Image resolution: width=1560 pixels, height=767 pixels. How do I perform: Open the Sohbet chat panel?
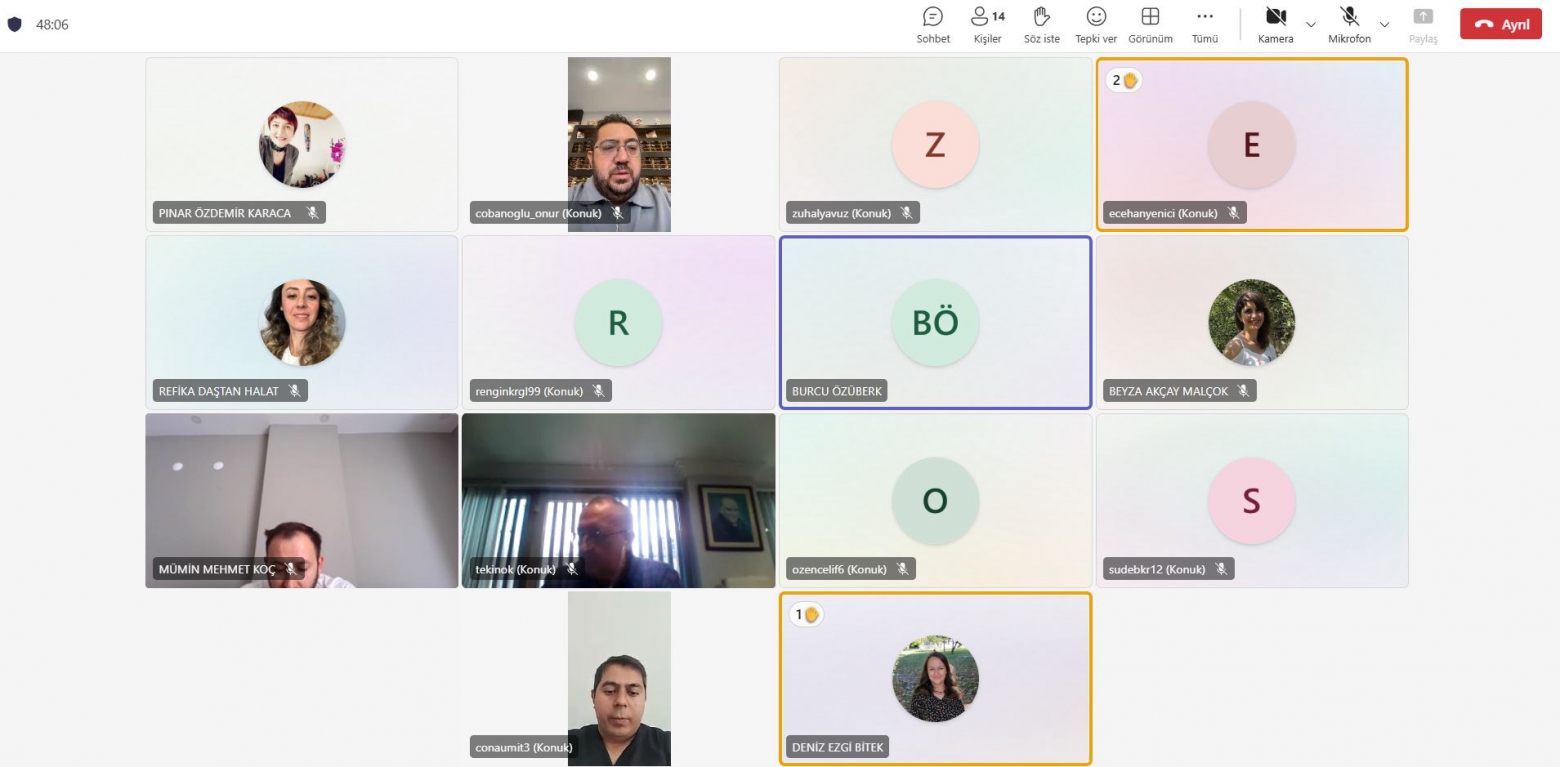(x=932, y=24)
